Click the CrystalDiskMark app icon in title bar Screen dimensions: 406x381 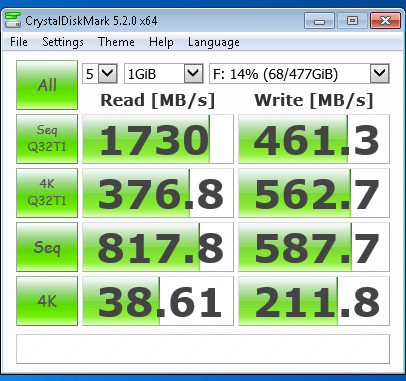(x=13, y=20)
